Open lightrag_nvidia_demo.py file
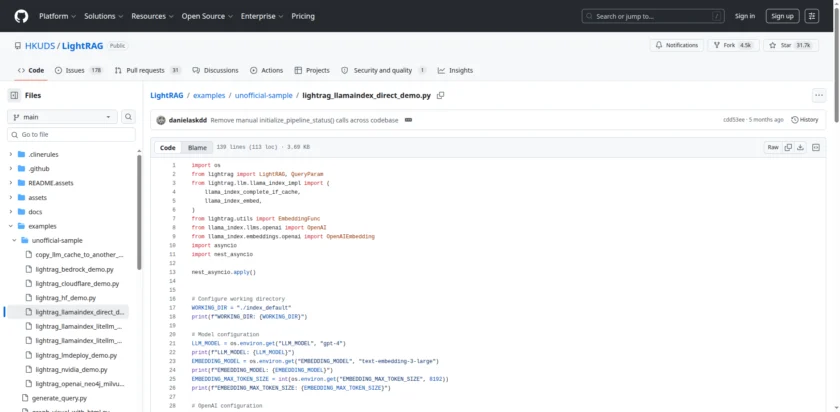Image resolution: width=840 pixels, height=412 pixels. coord(71,370)
